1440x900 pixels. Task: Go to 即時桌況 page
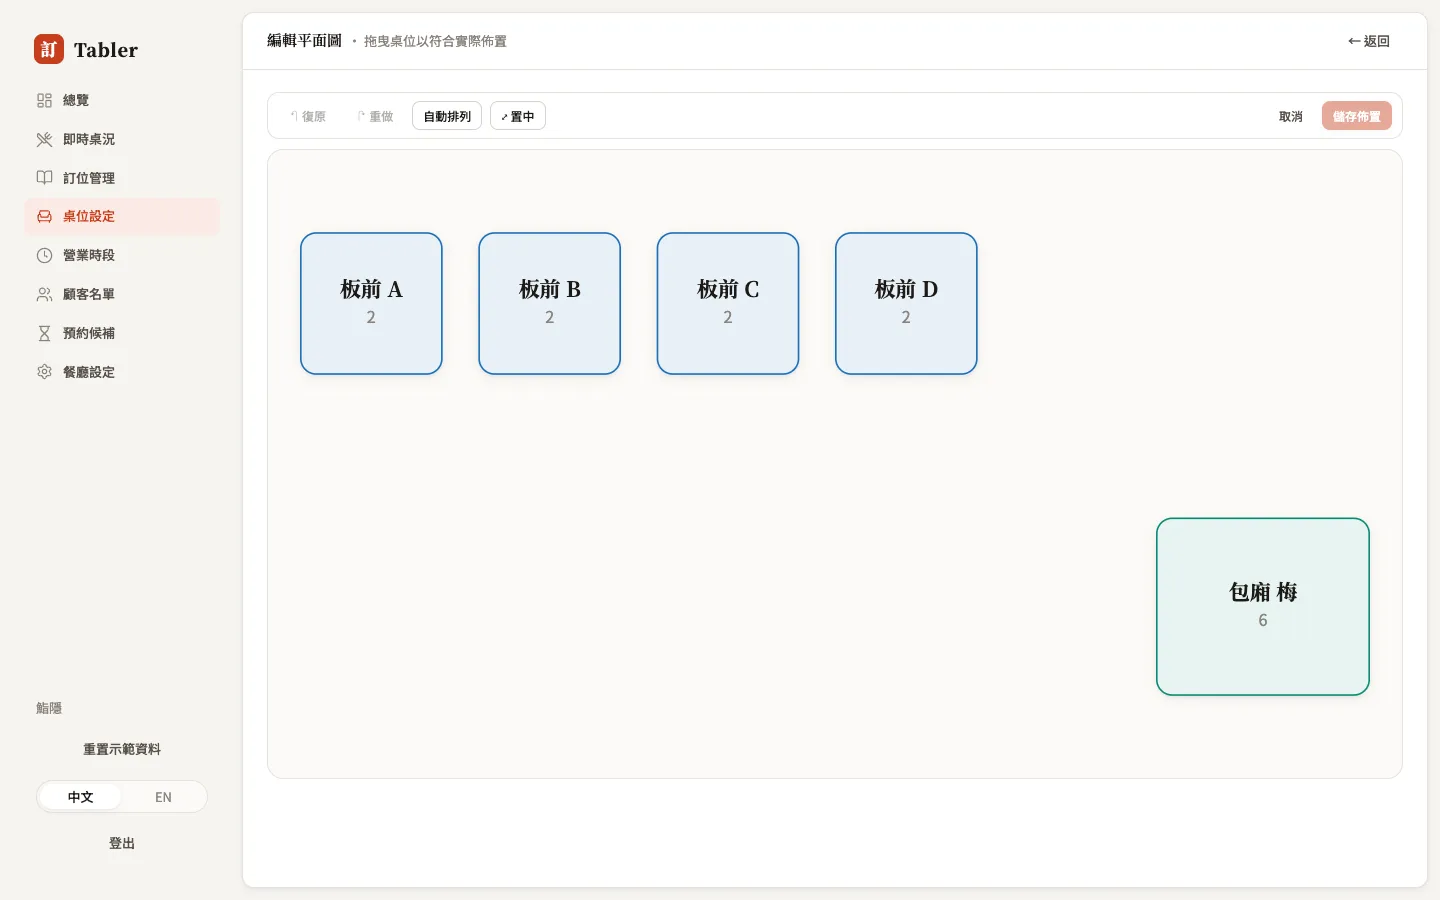(122, 139)
